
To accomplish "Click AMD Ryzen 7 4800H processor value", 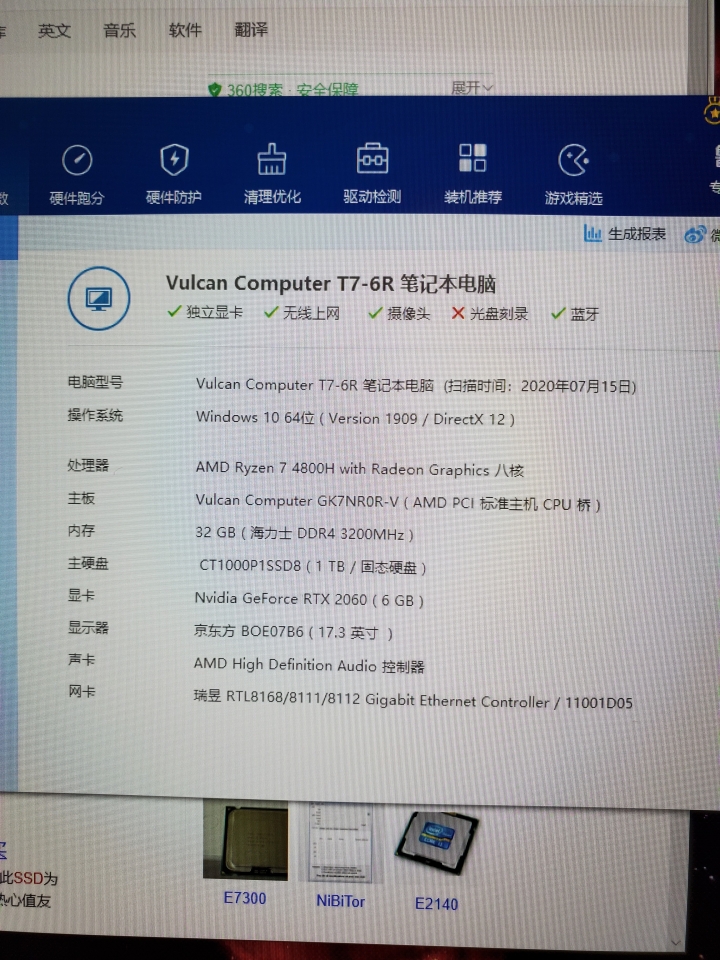I will point(360,470).
